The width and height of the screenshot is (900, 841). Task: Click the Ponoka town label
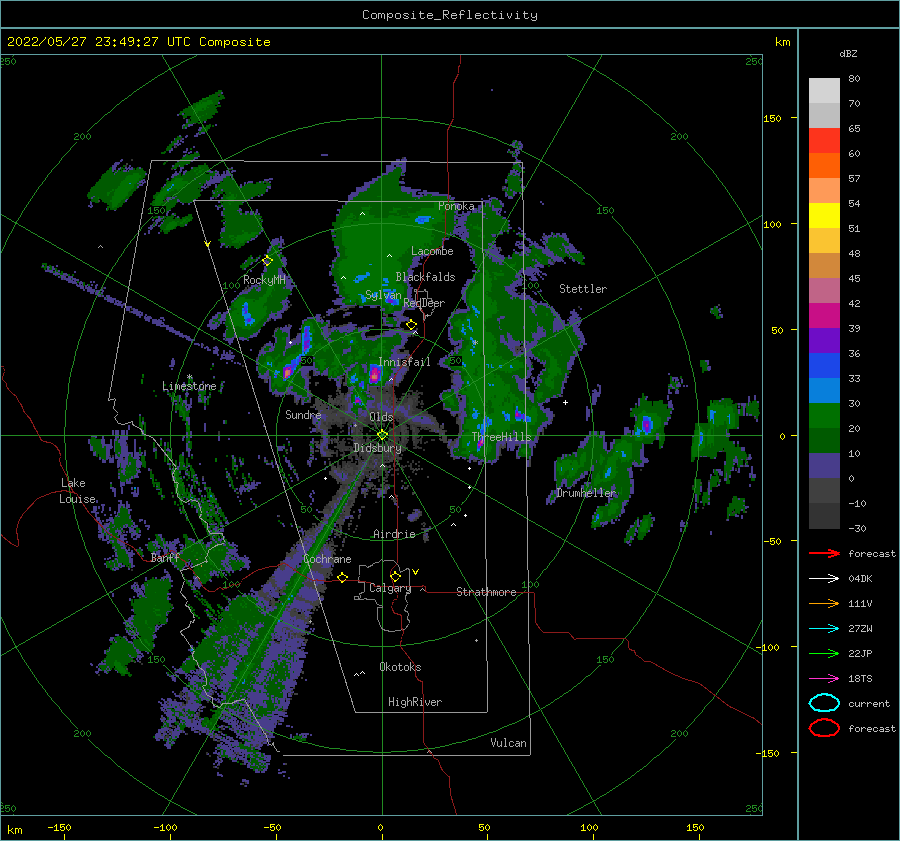pyautogui.click(x=456, y=206)
